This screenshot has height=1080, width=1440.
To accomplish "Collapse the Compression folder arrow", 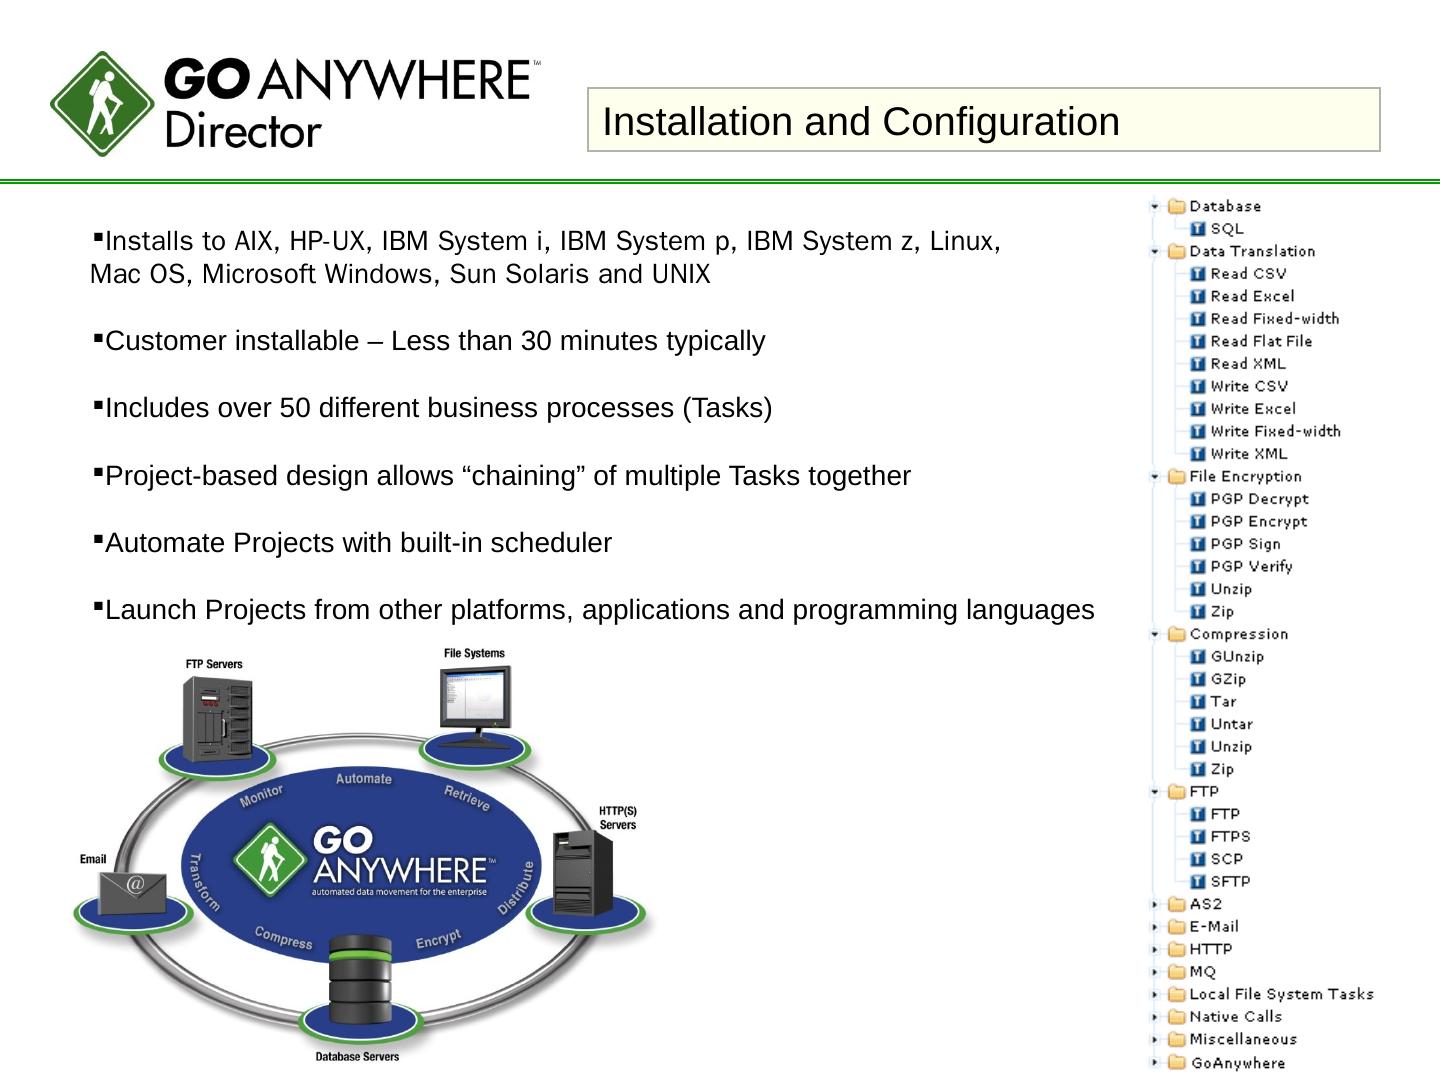I will (1155, 634).
